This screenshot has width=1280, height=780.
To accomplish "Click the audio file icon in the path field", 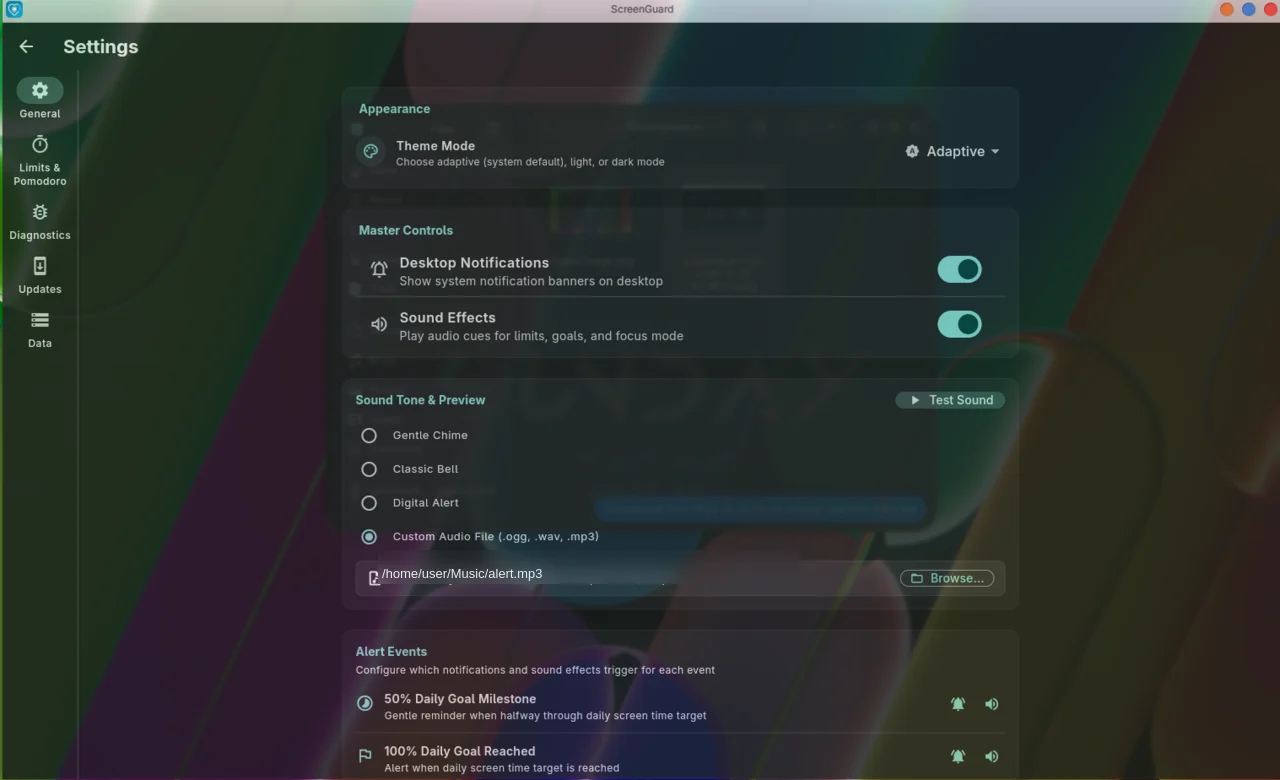I will coord(374,578).
